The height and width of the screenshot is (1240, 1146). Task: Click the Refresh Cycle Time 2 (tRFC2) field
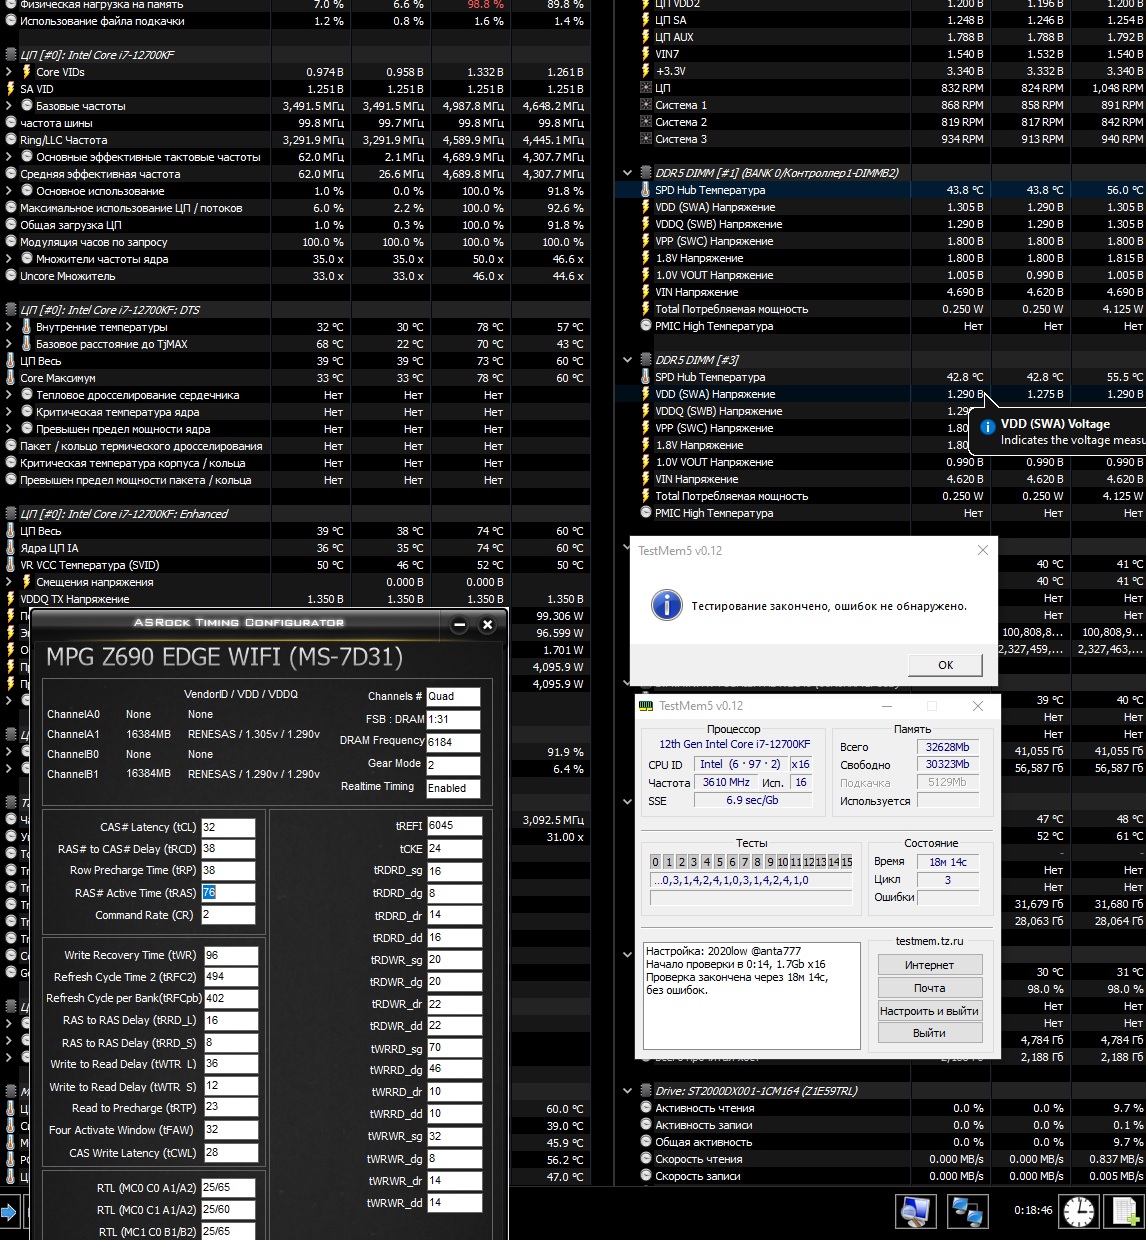click(231, 977)
